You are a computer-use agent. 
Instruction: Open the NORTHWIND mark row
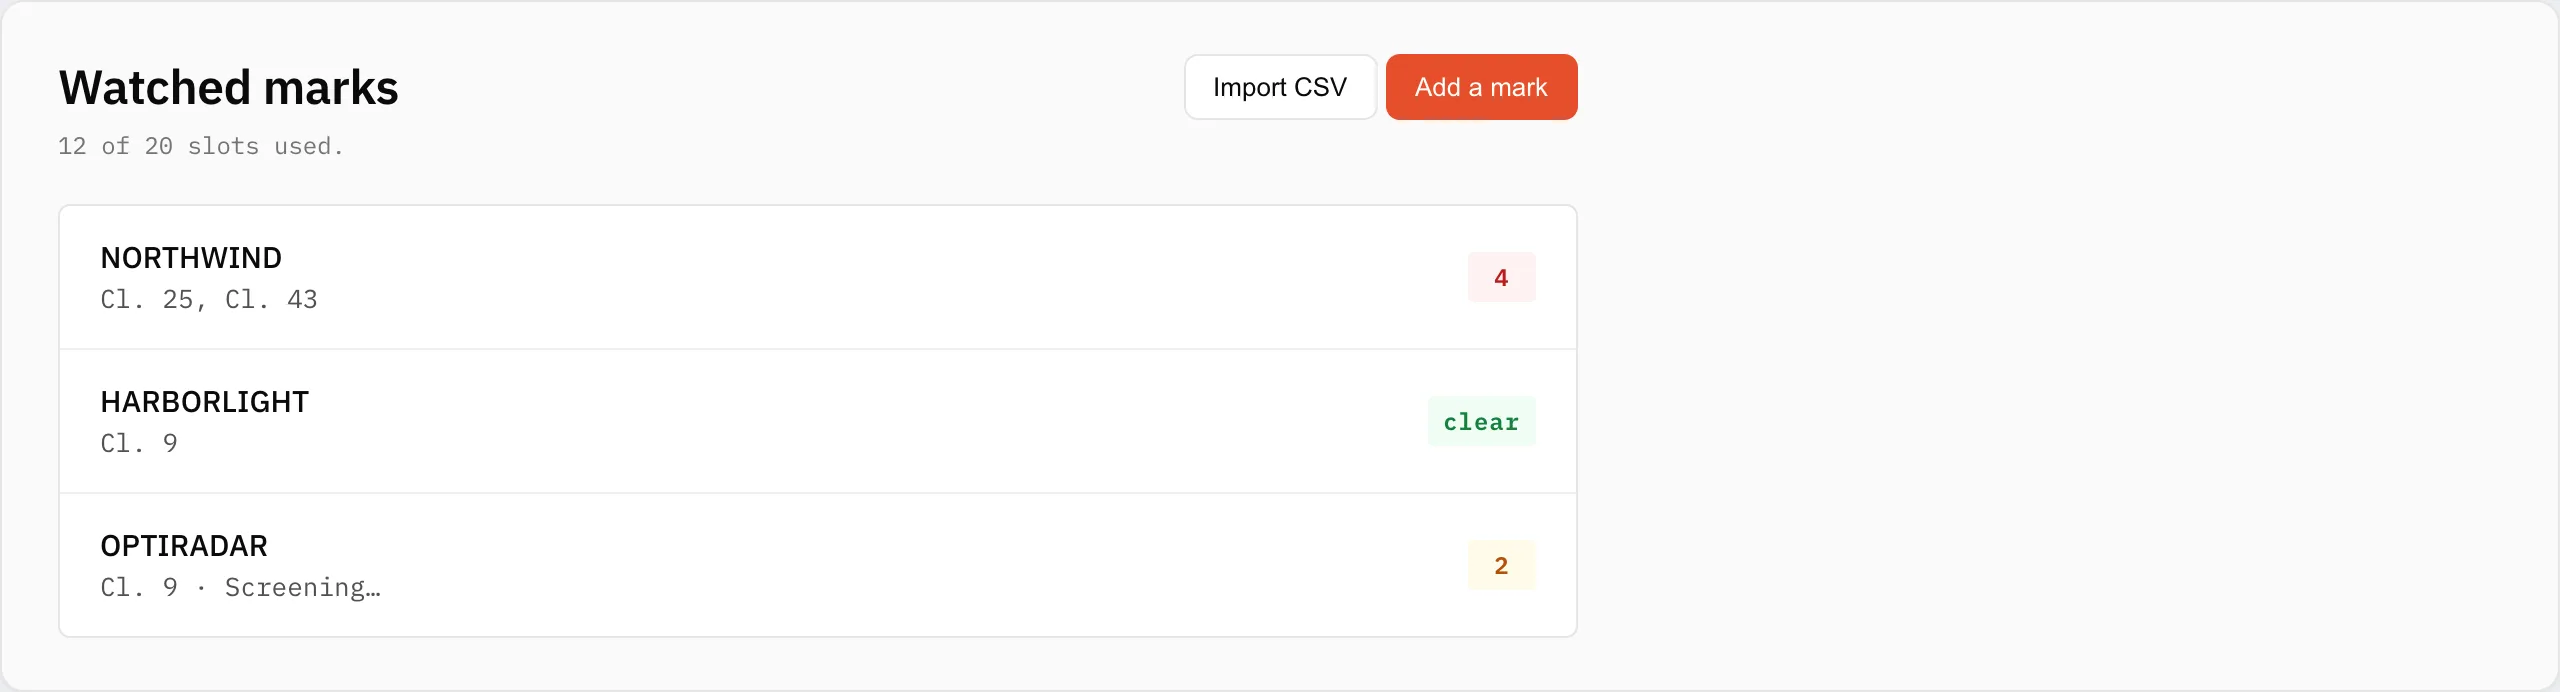coord(818,278)
